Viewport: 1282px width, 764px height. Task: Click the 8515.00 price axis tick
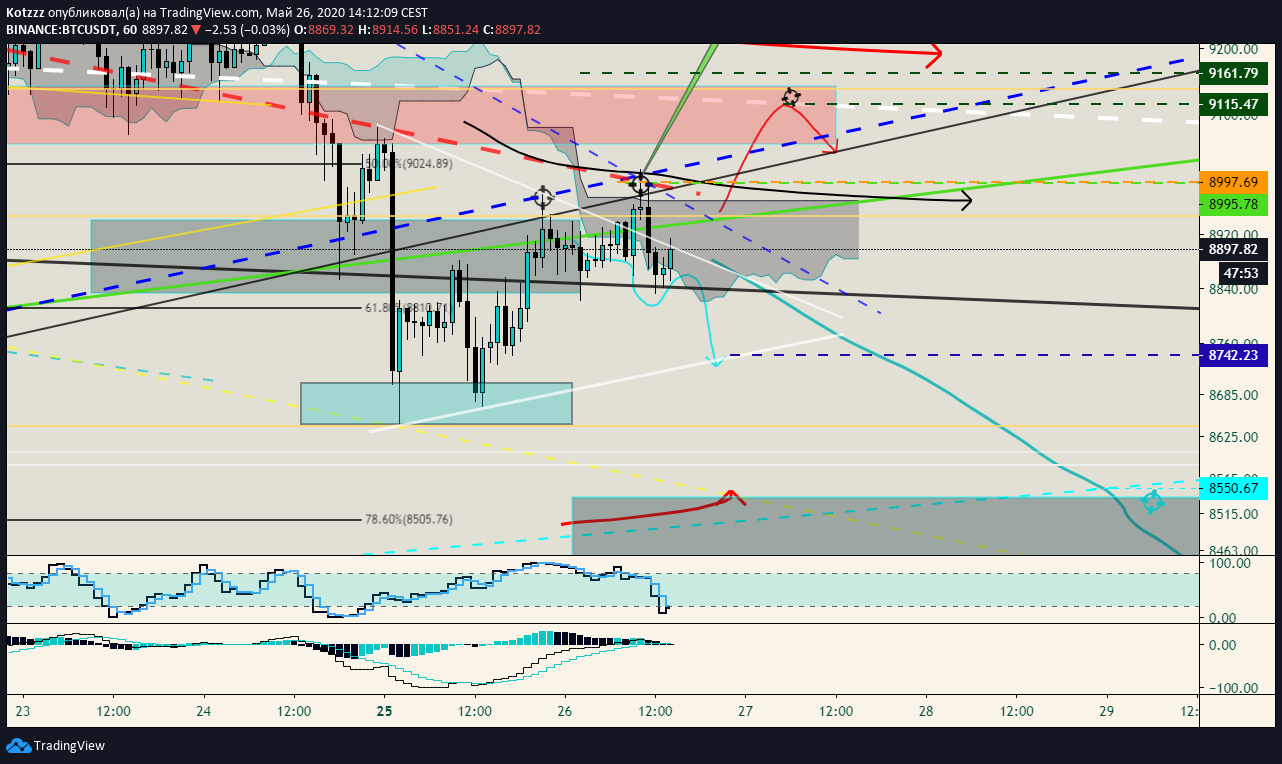pyautogui.click(x=1233, y=514)
